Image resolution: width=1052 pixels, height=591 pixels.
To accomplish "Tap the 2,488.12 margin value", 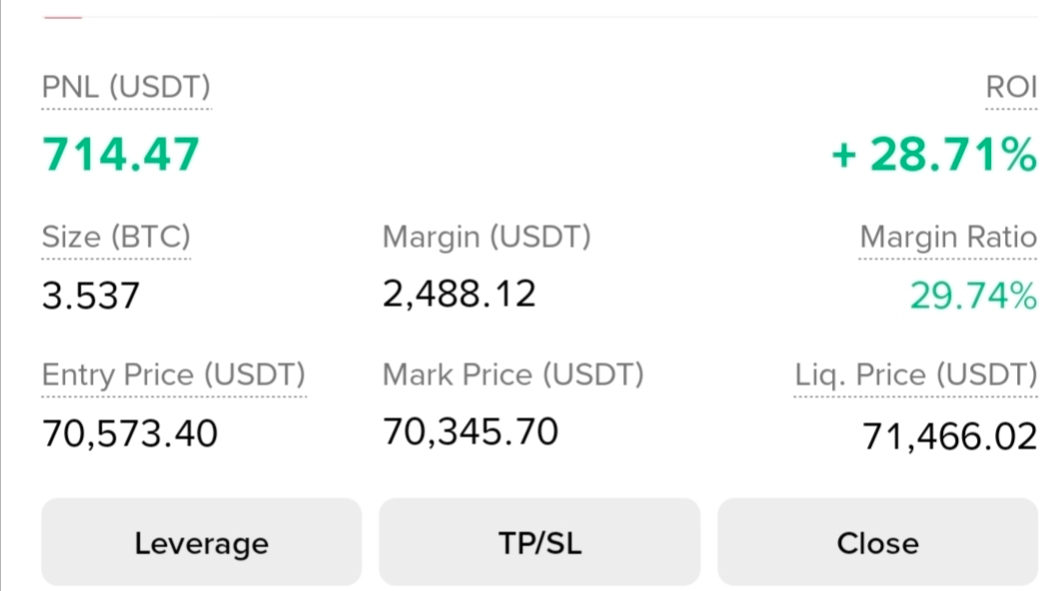I will click(x=459, y=294).
